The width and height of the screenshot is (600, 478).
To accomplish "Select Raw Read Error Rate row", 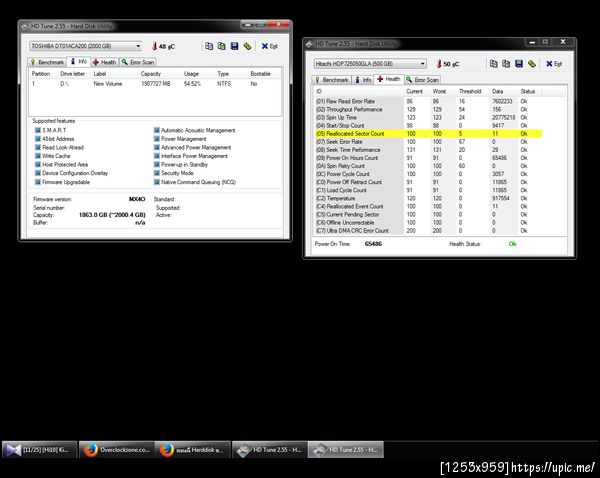I will pyautogui.click(x=428, y=101).
